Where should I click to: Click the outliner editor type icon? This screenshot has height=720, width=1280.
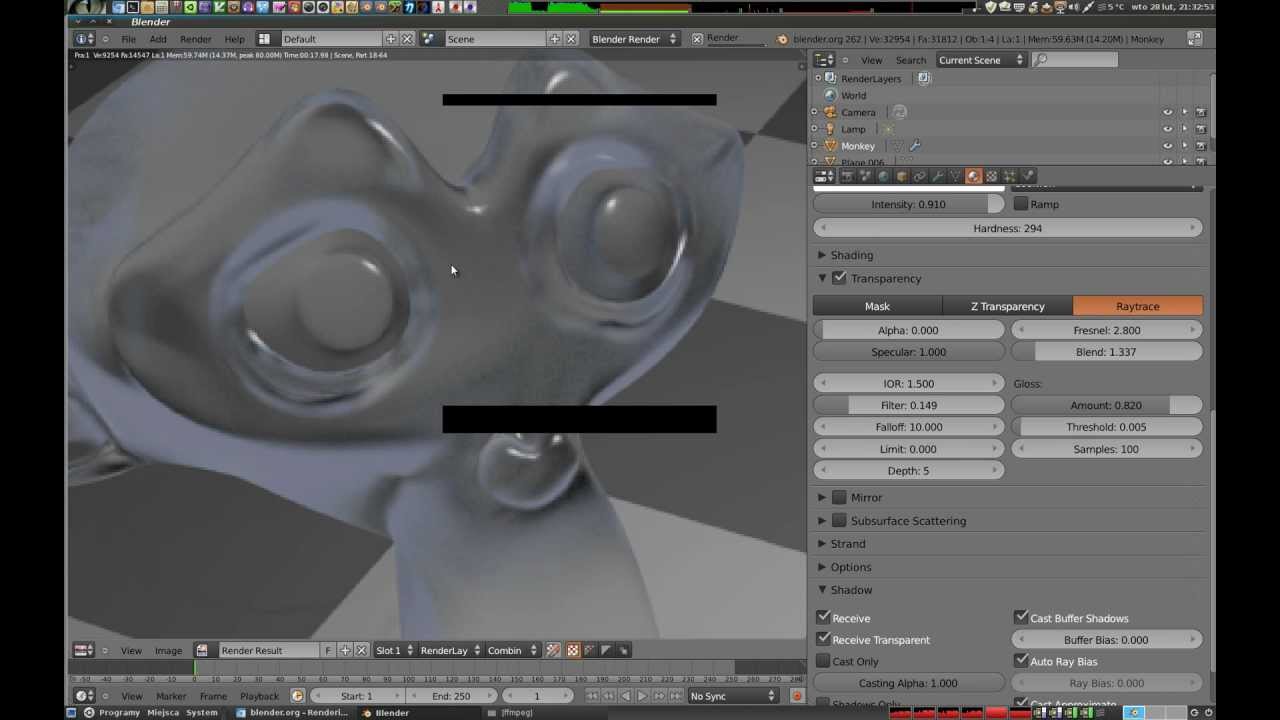[x=824, y=60]
